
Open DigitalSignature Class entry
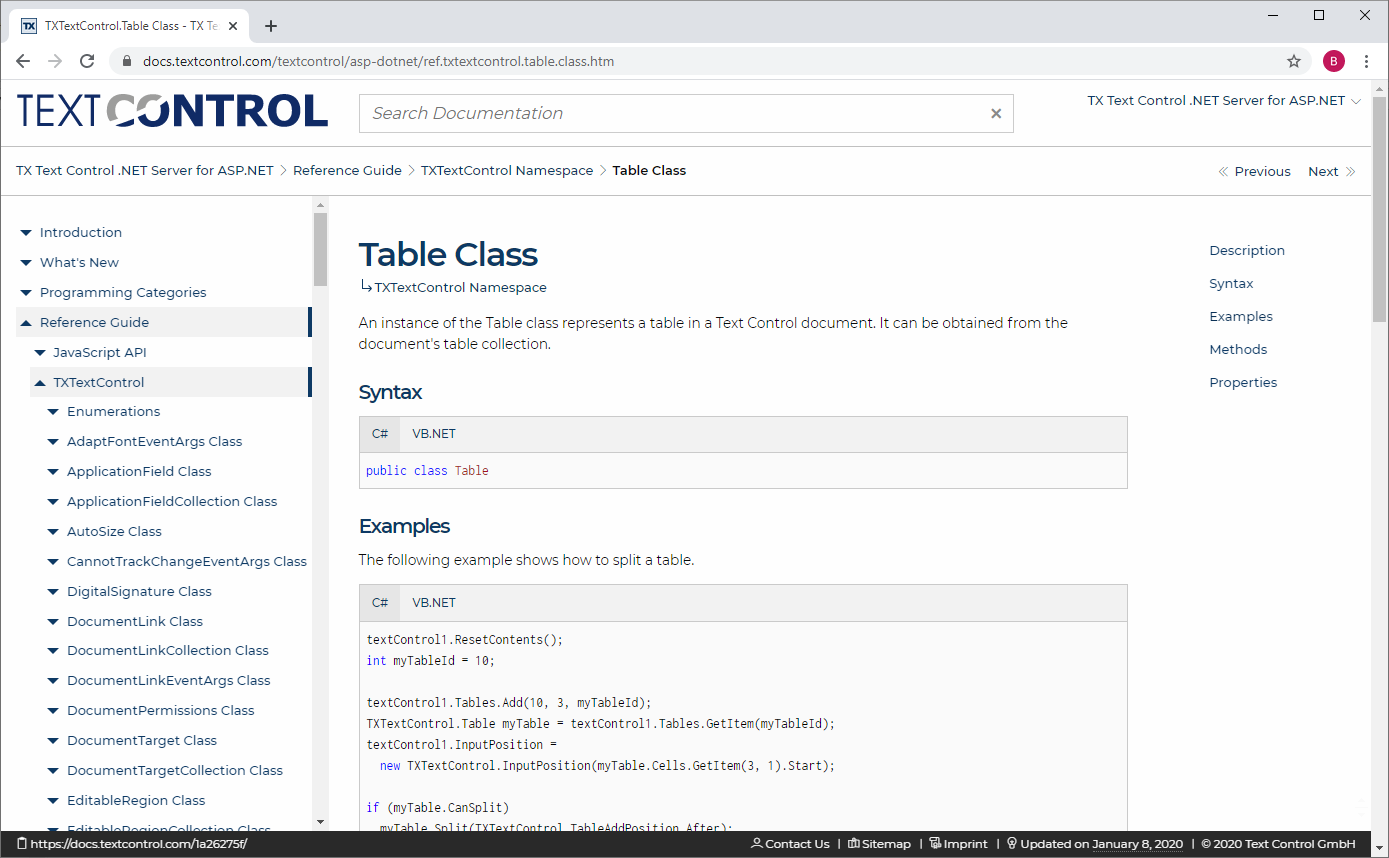pyautogui.click(x=139, y=592)
